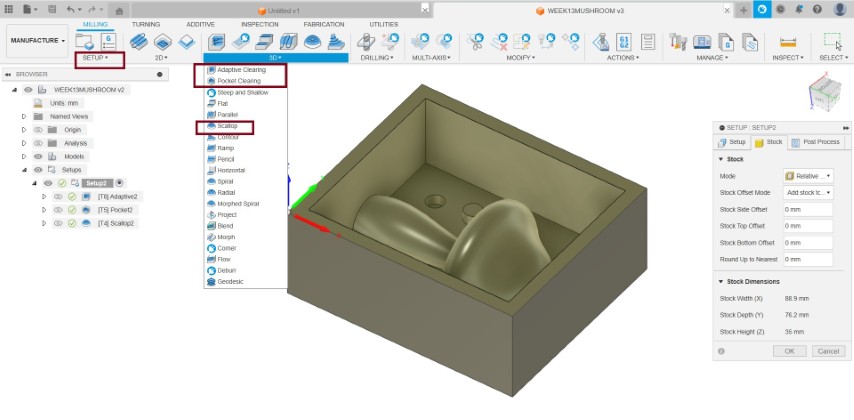The height and width of the screenshot is (420, 854).
Task: Select the 2D Pocket toolbar icon
Action: pos(163,41)
